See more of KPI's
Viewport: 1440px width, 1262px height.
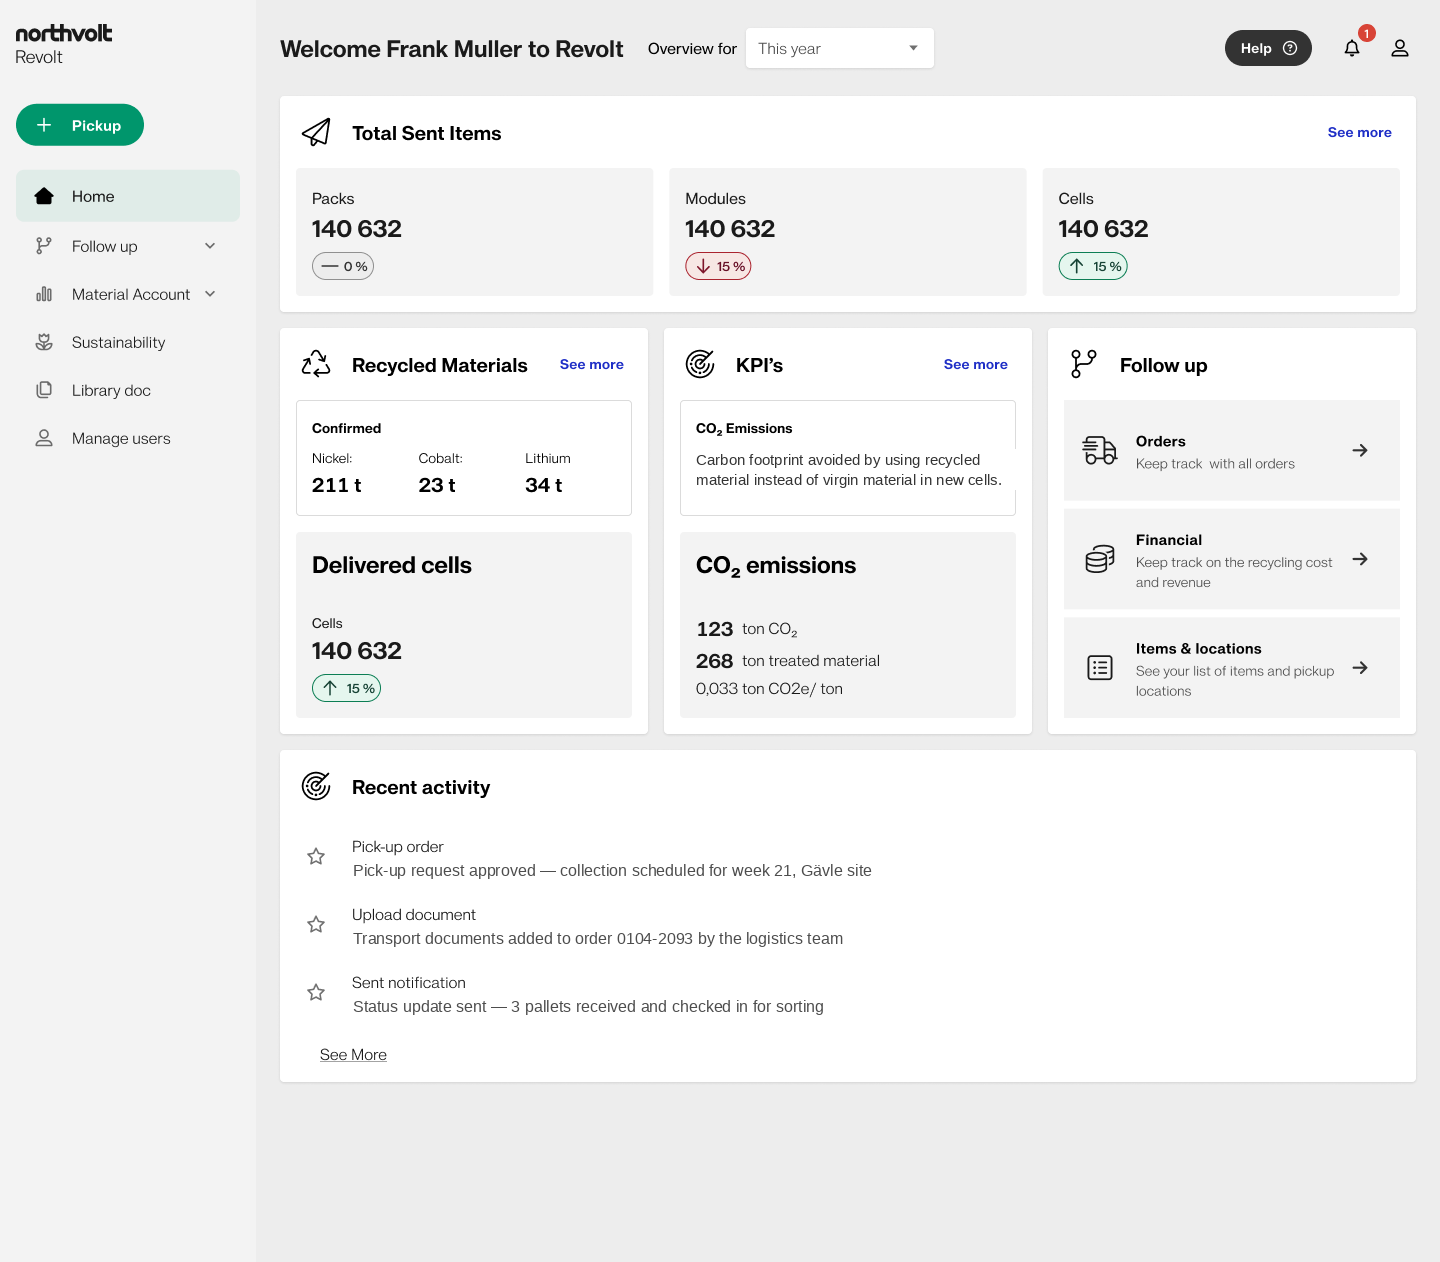pos(976,364)
